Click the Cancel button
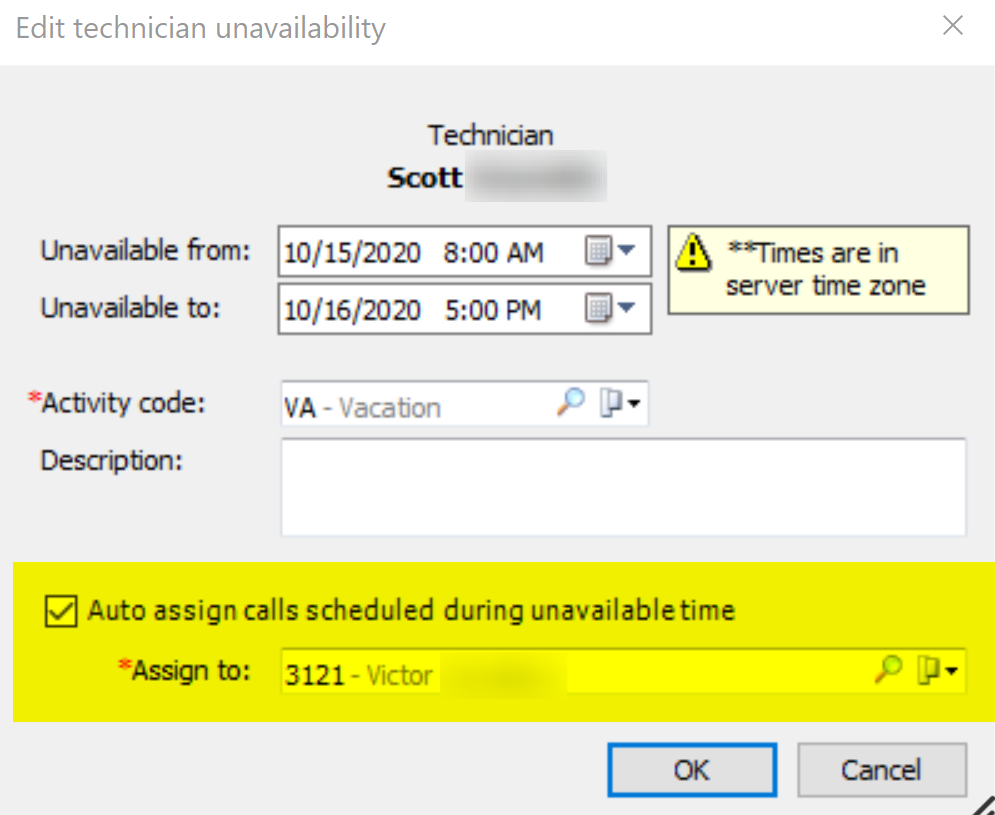The width and height of the screenshot is (995, 815). (882, 770)
